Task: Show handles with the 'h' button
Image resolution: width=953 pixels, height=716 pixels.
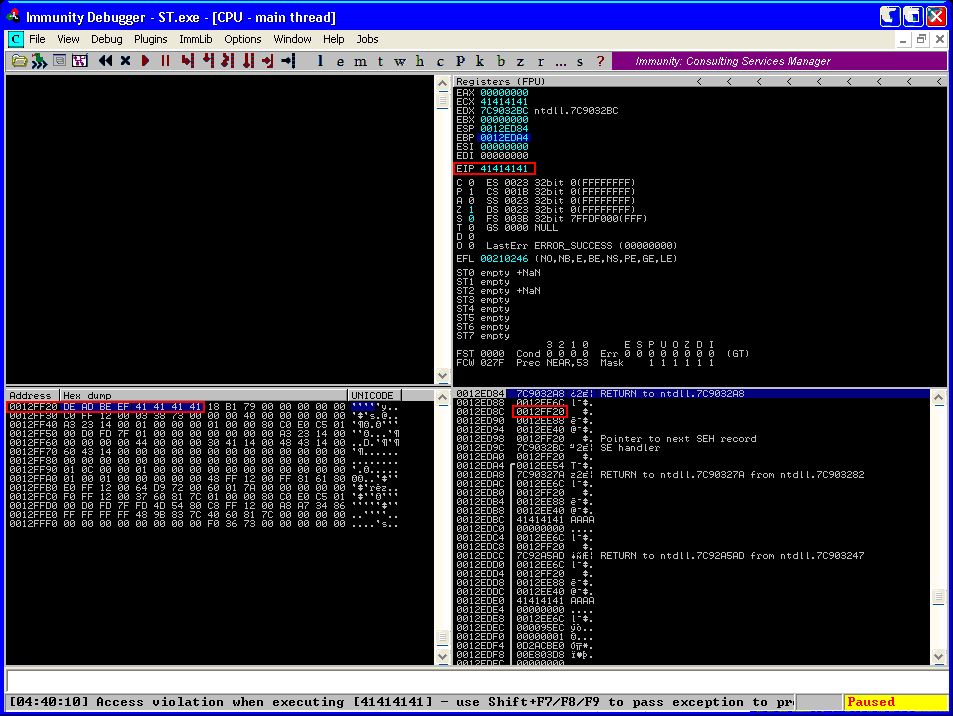Action: [x=420, y=61]
